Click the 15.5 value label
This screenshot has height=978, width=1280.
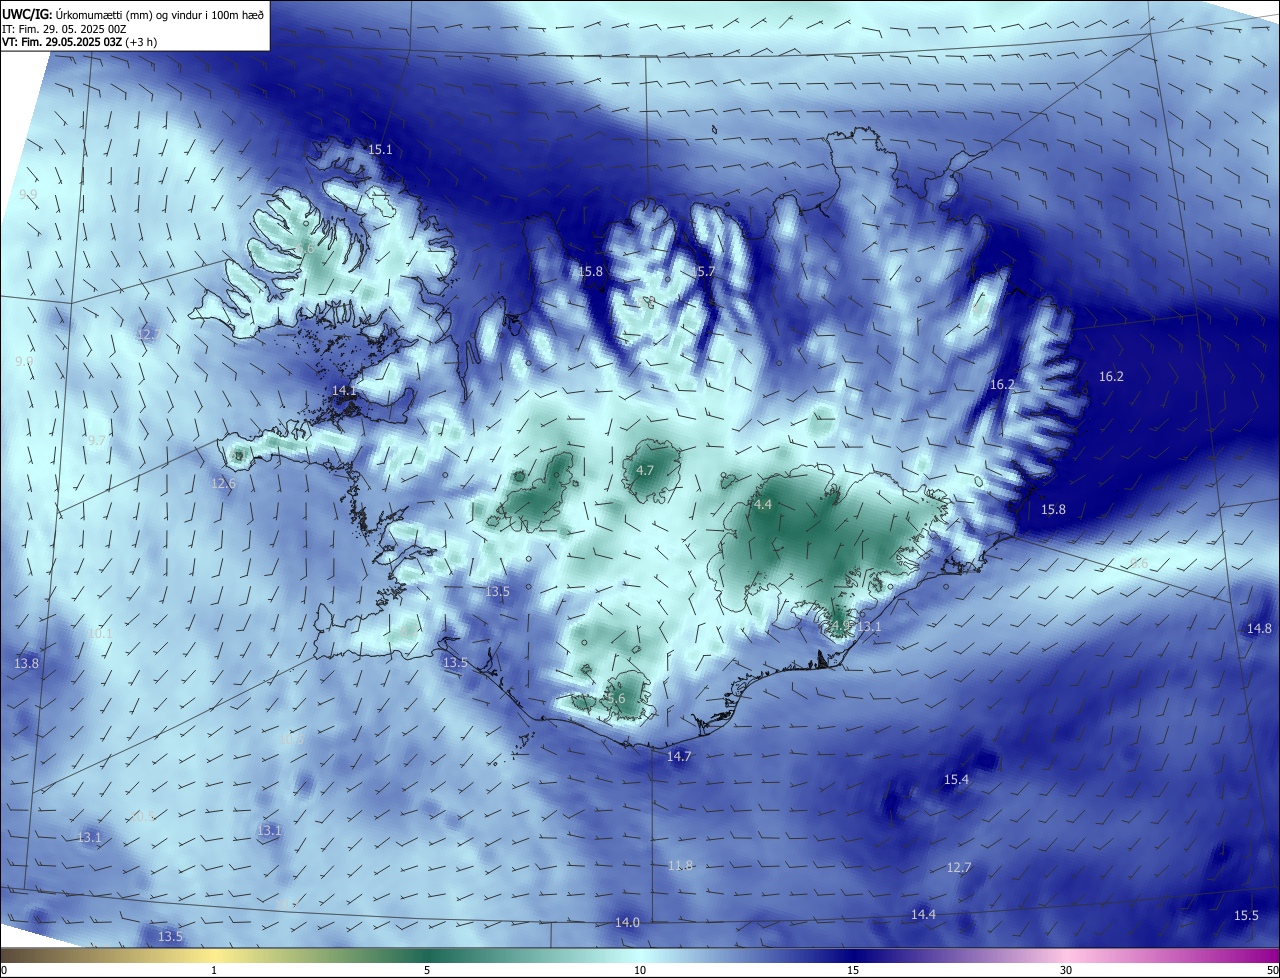1246,915
